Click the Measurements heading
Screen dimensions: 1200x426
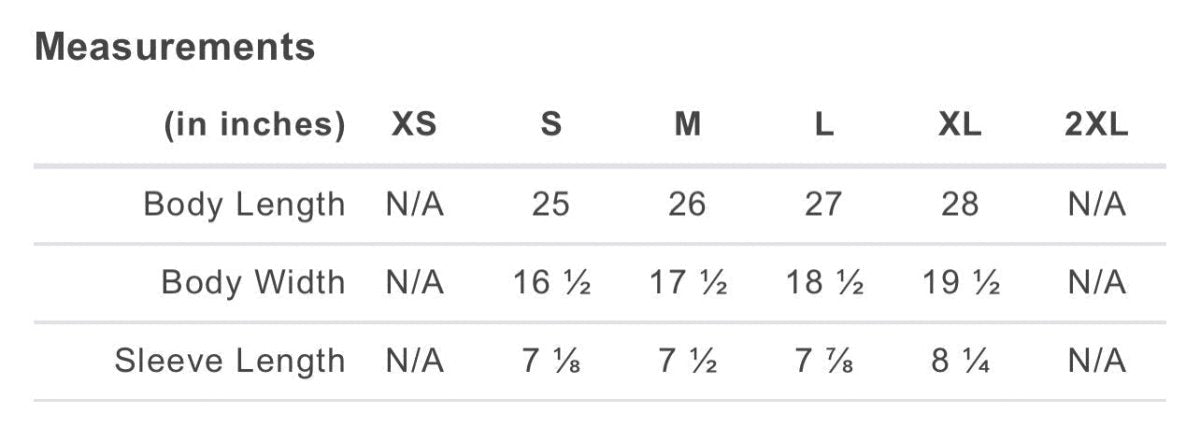click(175, 47)
